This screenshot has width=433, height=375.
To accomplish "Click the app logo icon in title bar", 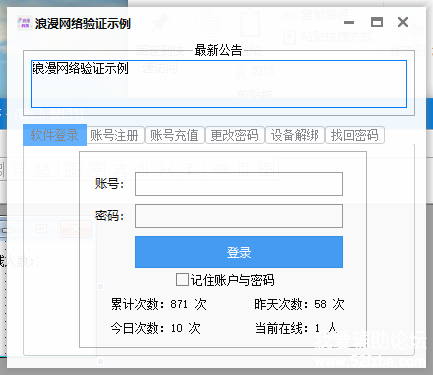I will pos(24,23).
